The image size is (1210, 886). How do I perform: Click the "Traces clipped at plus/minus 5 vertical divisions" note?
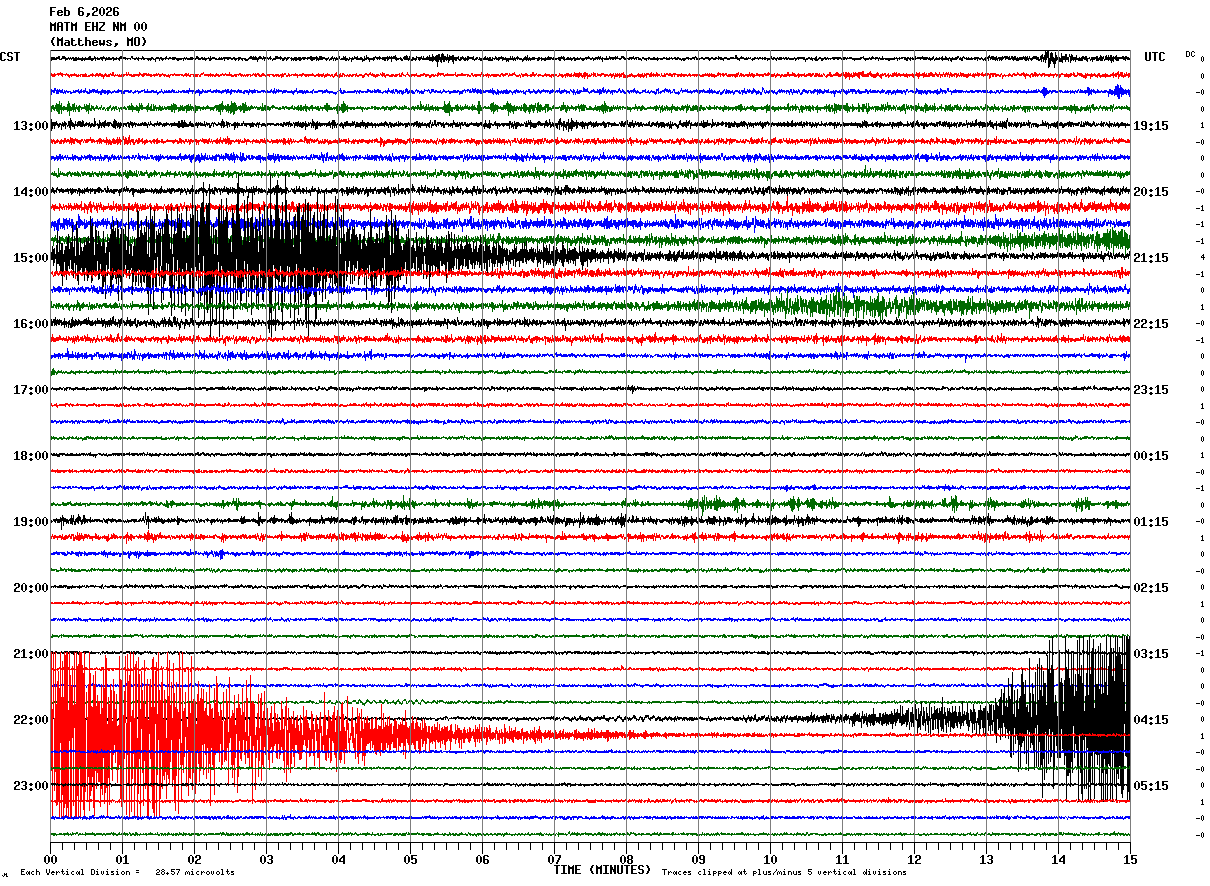[x=784, y=873]
